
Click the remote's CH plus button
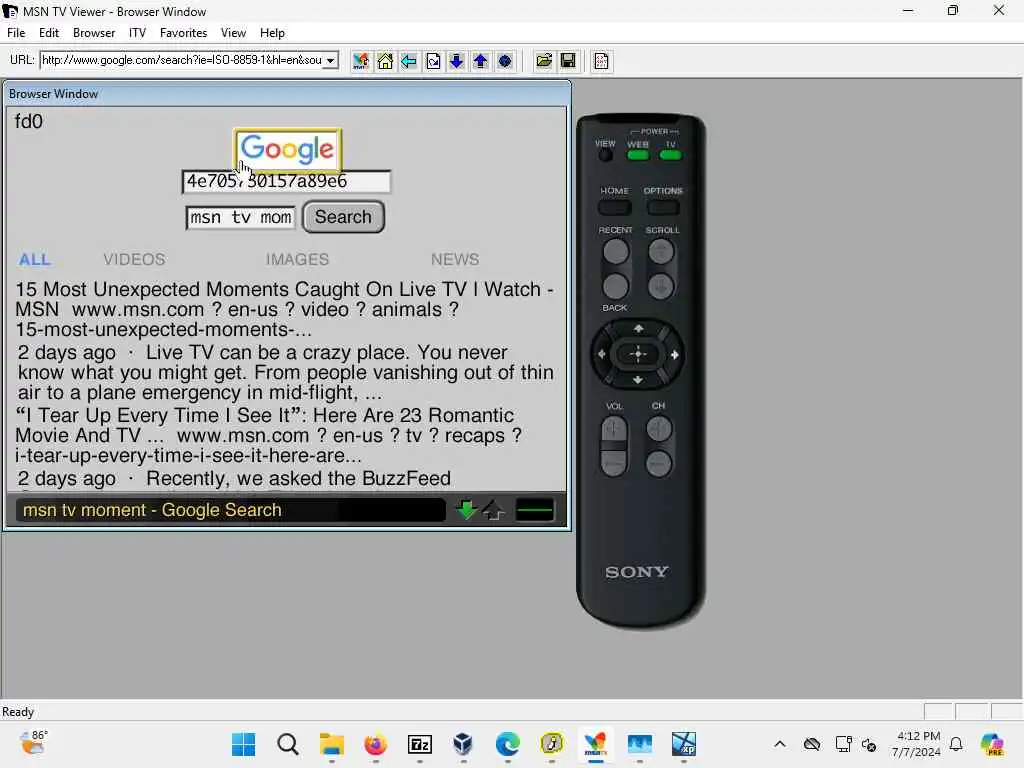(659, 429)
